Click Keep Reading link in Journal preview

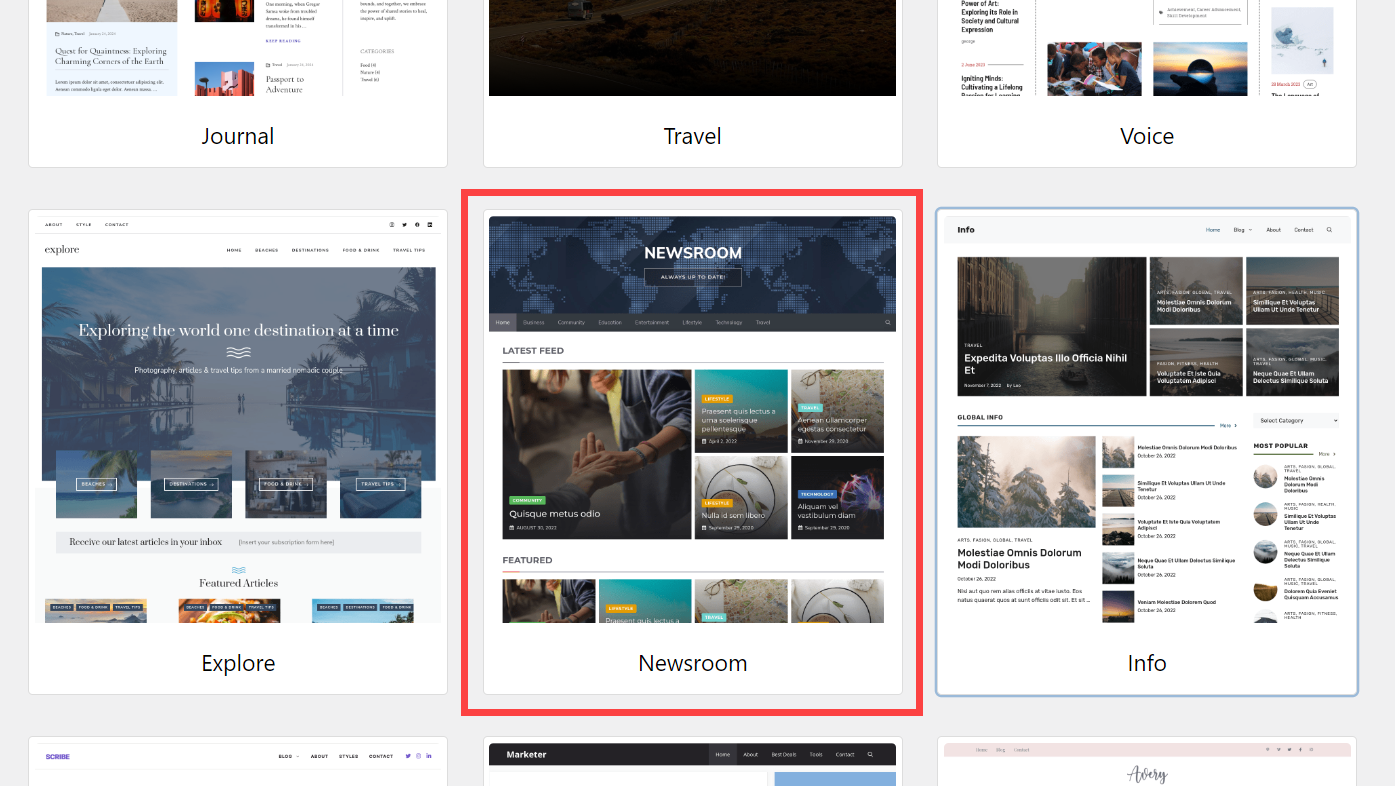click(x=283, y=41)
